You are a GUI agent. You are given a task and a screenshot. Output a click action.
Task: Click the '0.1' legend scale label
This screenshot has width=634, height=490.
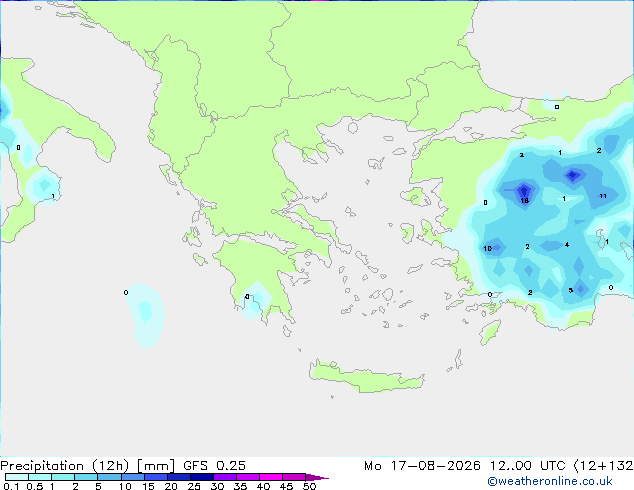pyautogui.click(x=11, y=486)
